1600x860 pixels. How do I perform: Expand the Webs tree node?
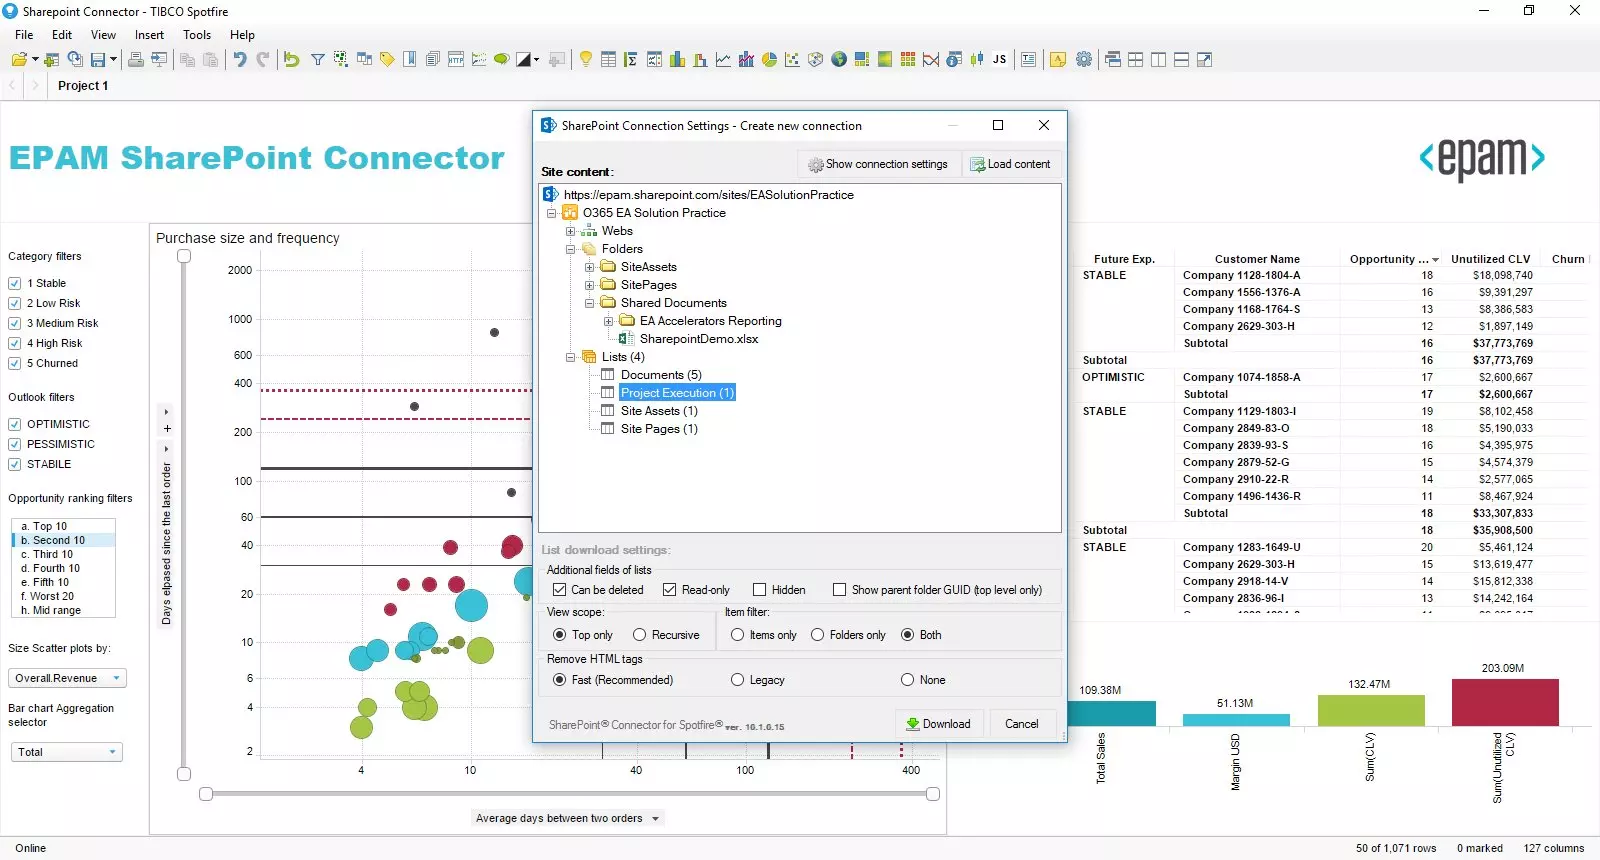(x=570, y=231)
